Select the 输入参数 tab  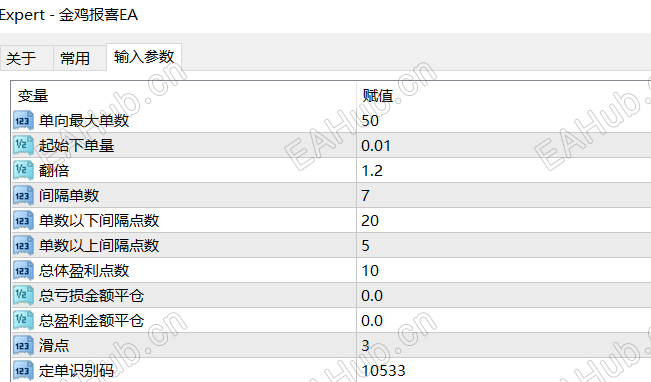(x=144, y=57)
